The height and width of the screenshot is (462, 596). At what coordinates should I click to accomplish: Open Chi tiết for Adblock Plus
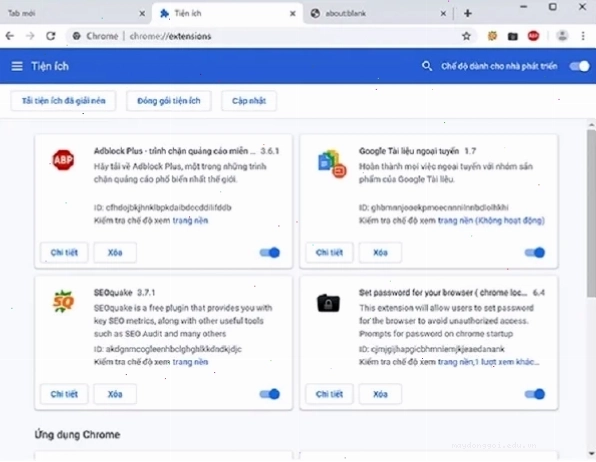pyautogui.click(x=64, y=252)
